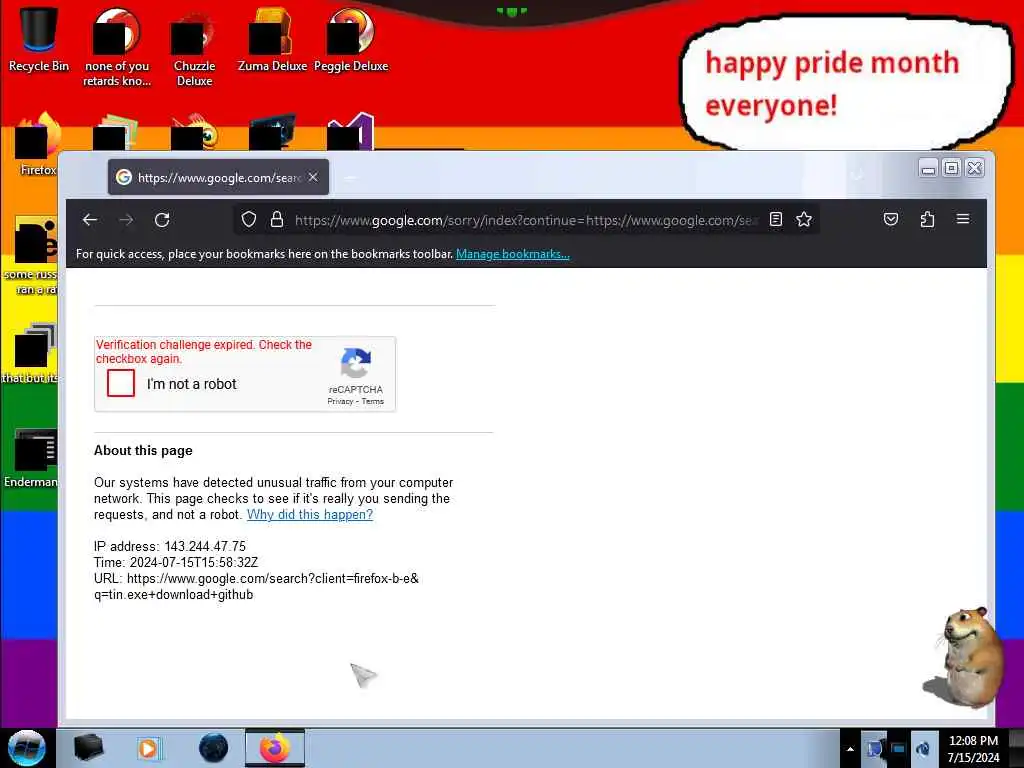Reload the page with the refresh icon
The width and height of the screenshot is (1024, 768).
click(162, 220)
